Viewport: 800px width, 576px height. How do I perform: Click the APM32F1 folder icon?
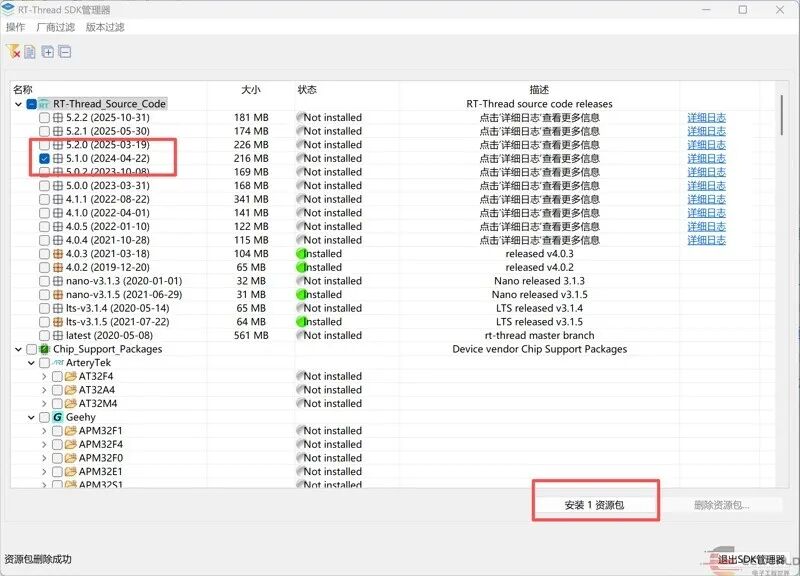pos(70,431)
